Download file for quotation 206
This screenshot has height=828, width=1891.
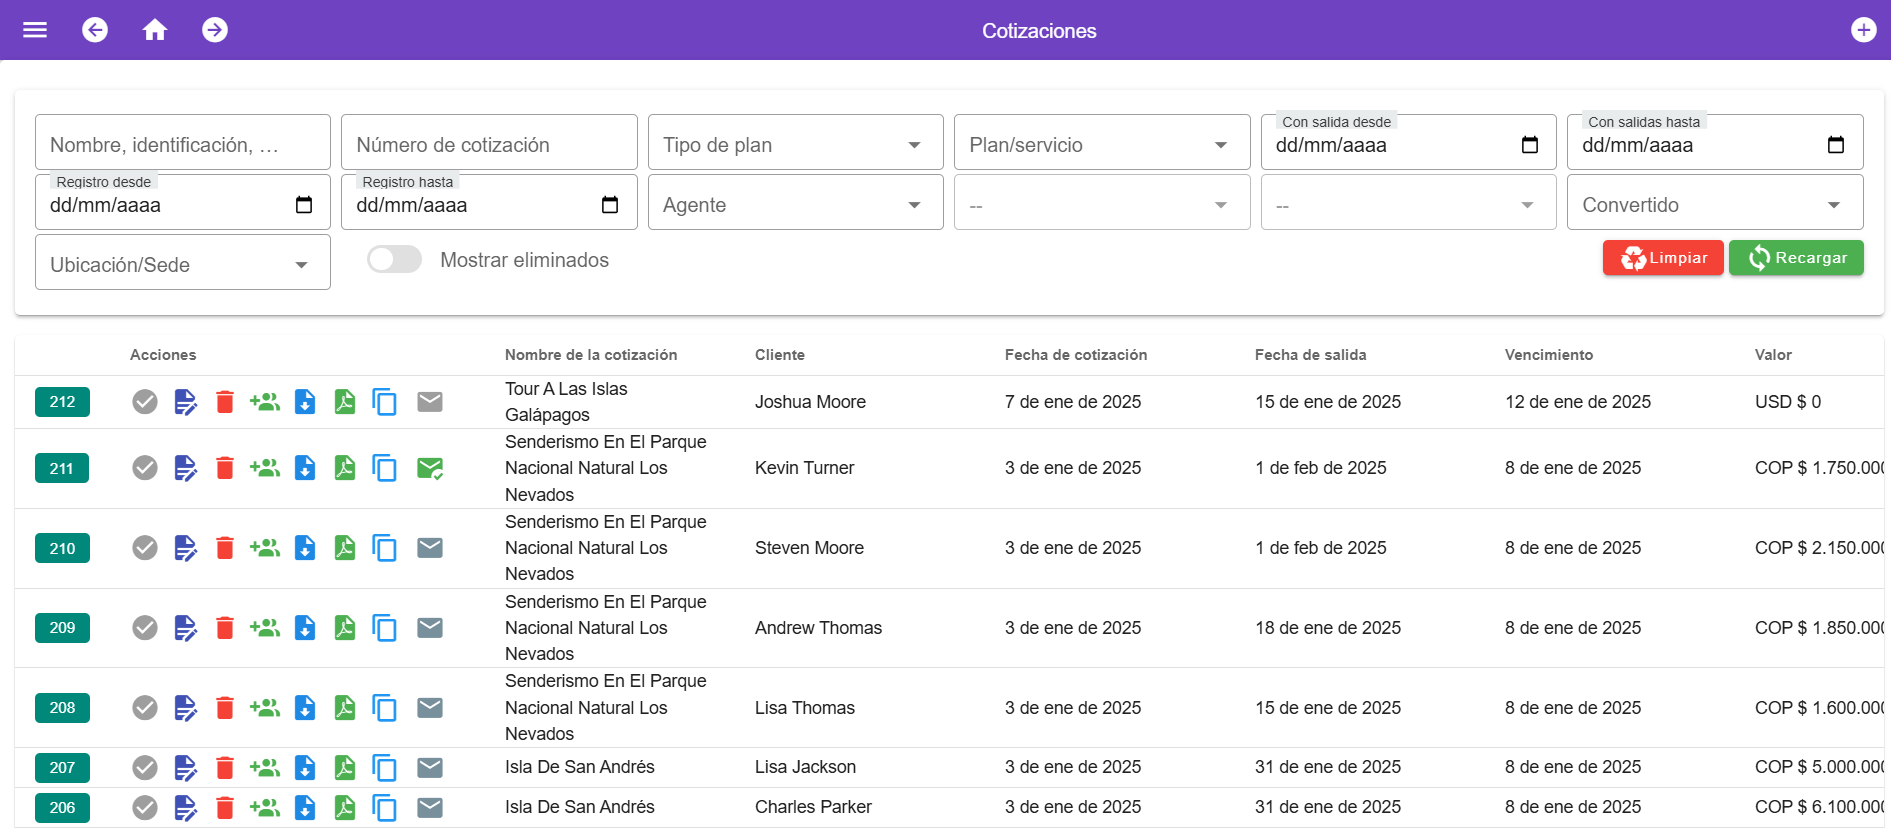305,808
